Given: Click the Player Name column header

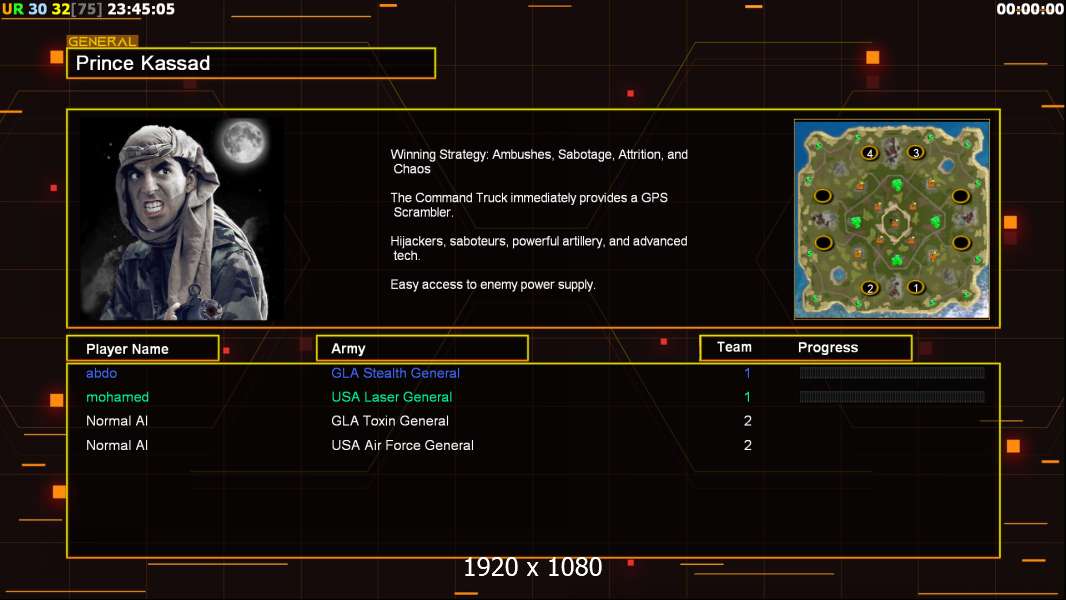Looking at the screenshot, I should (143, 349).
